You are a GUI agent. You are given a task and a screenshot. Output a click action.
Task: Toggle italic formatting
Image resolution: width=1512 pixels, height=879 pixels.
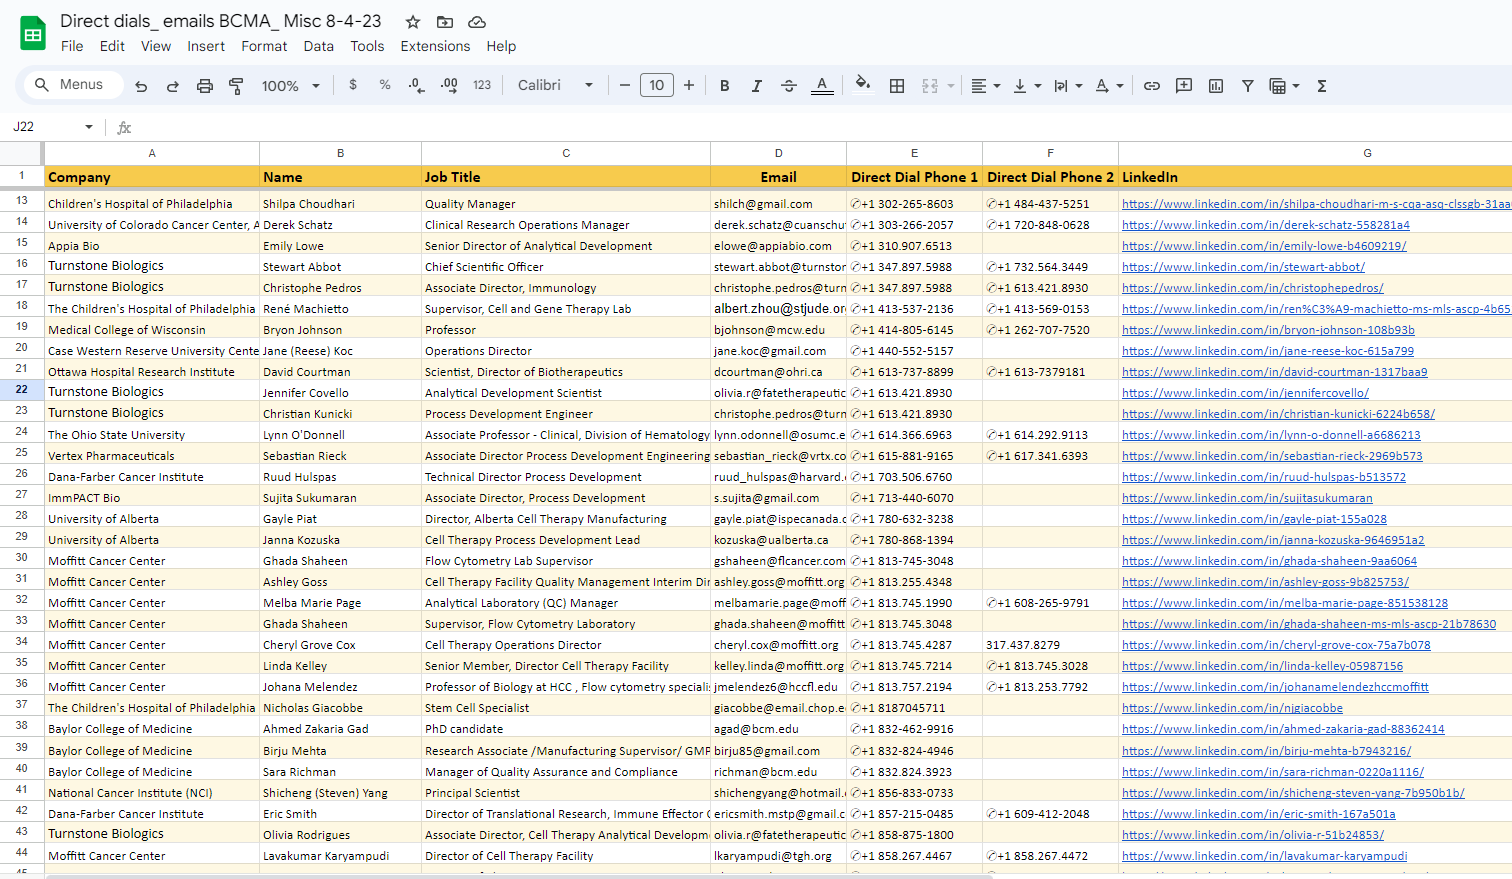coord(757,86)
